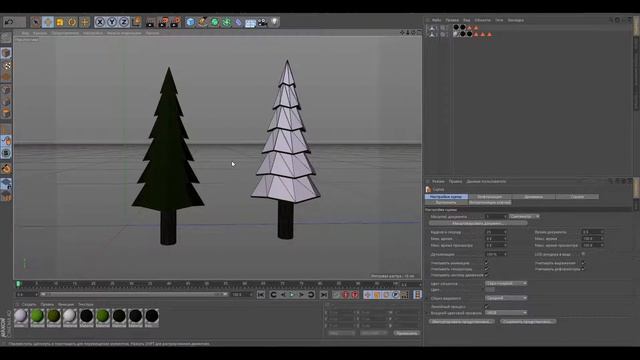Open Mode menu in Attributes panel
Screen dimensions: 640x360
pyautogui.click(x=438, y=181)
